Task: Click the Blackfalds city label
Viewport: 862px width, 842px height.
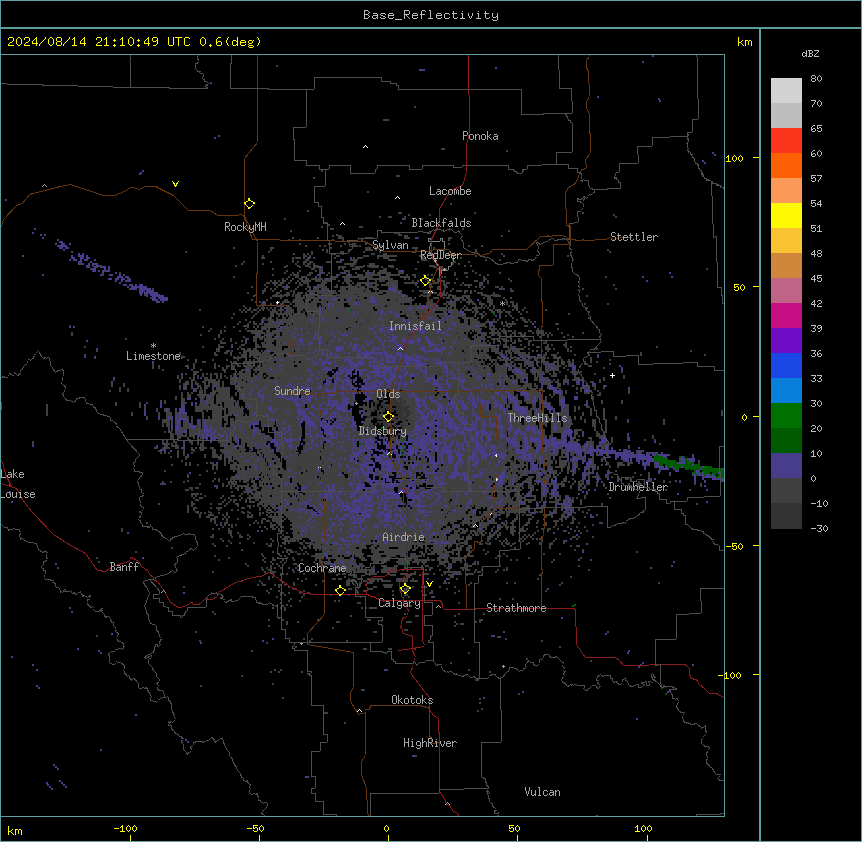Action: pos(441,223)
